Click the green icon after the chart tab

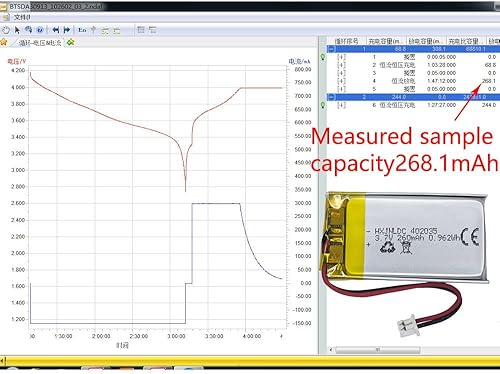[x=70, y=42]
